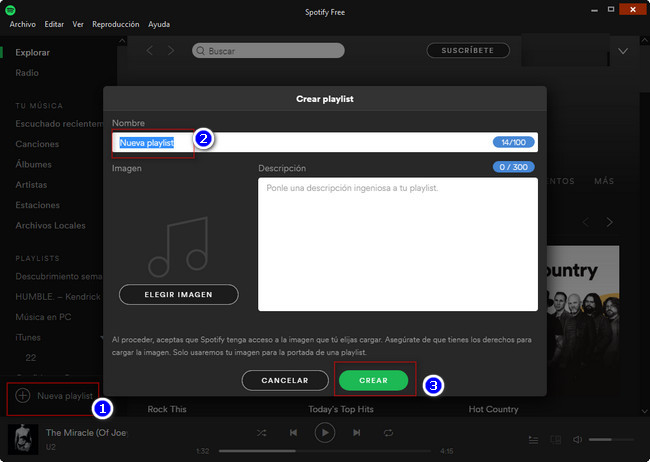Click the sidebar scroll up arrow
Viewport: 650px width, 462px height.
tap(121, 41)
